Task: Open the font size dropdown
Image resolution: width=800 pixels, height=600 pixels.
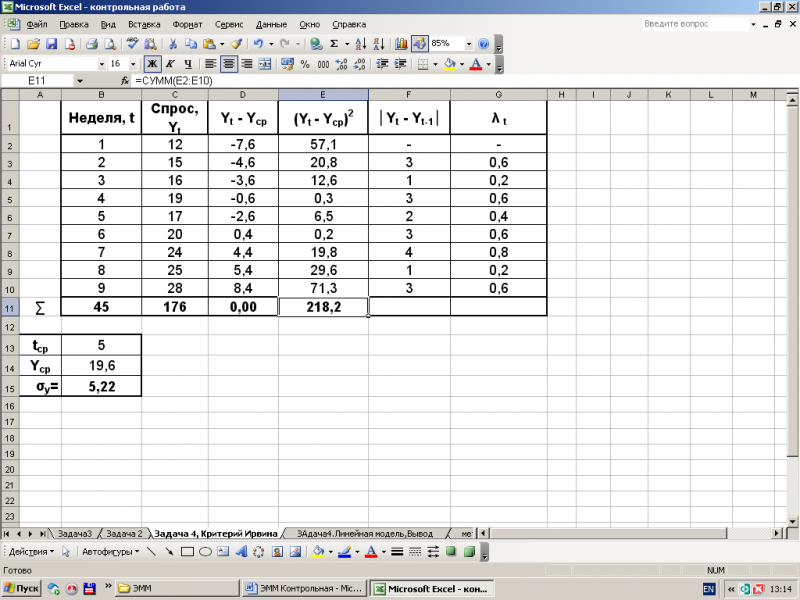Action: (133, 64)
